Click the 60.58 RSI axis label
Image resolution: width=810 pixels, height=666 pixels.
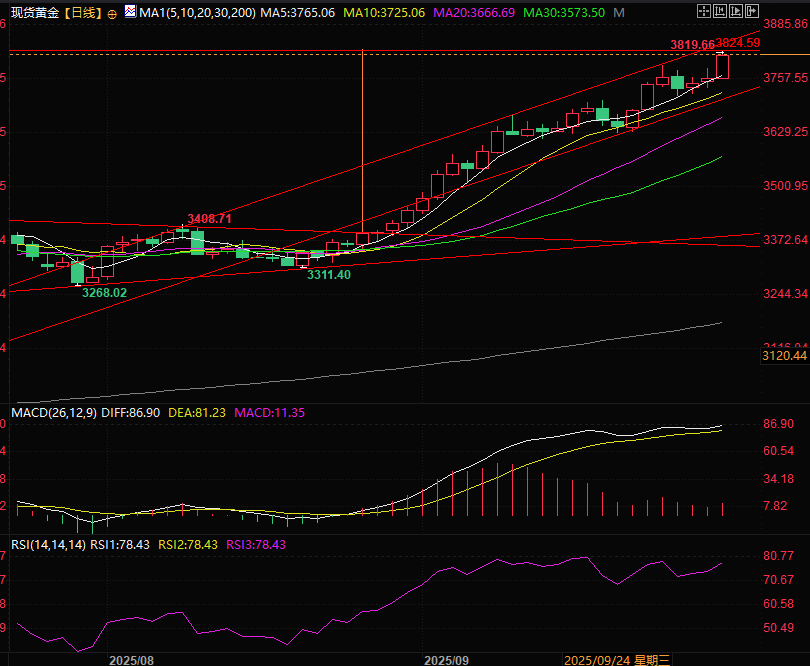pyautogui.click(x=778, y=603)
